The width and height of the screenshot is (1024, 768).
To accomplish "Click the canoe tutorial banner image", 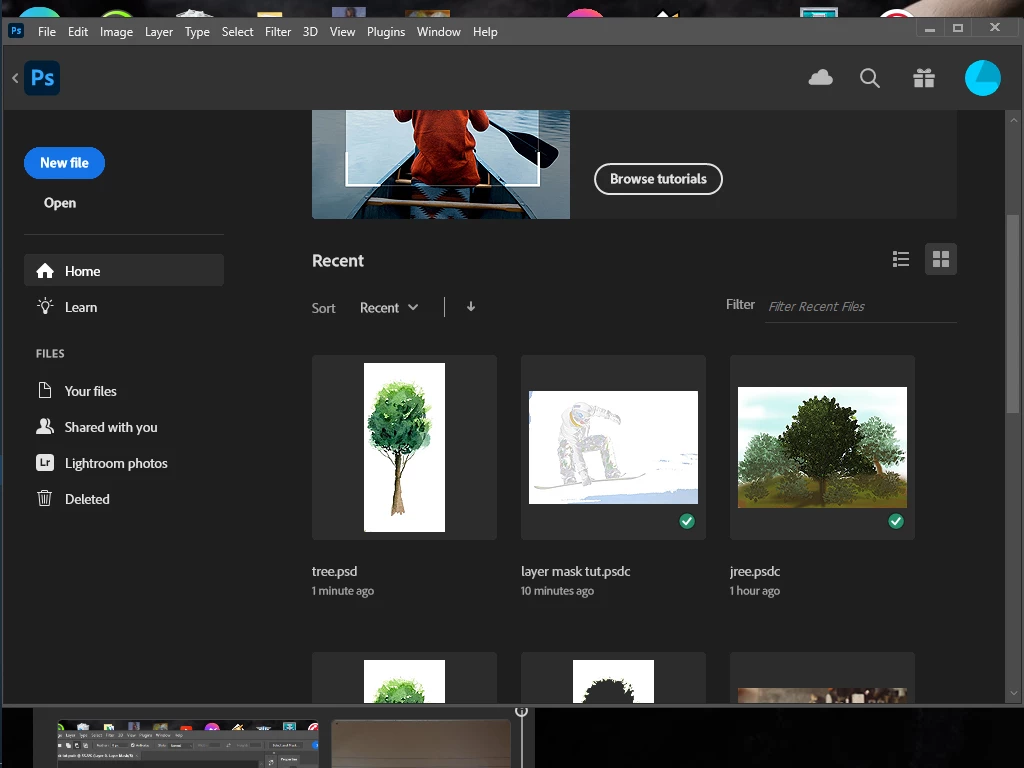I will click(x=441, y=164).
